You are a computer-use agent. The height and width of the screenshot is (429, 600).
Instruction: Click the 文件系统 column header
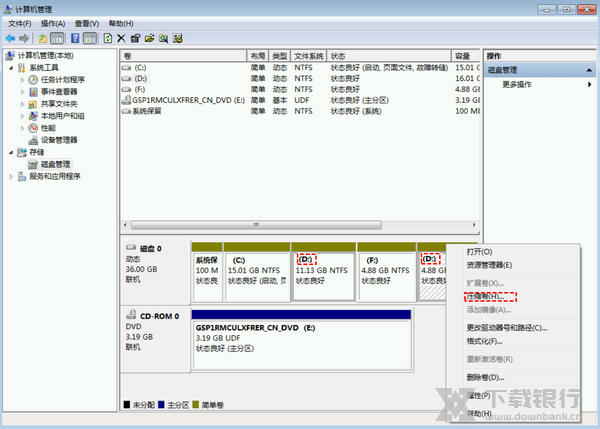(x=309, y=56)
